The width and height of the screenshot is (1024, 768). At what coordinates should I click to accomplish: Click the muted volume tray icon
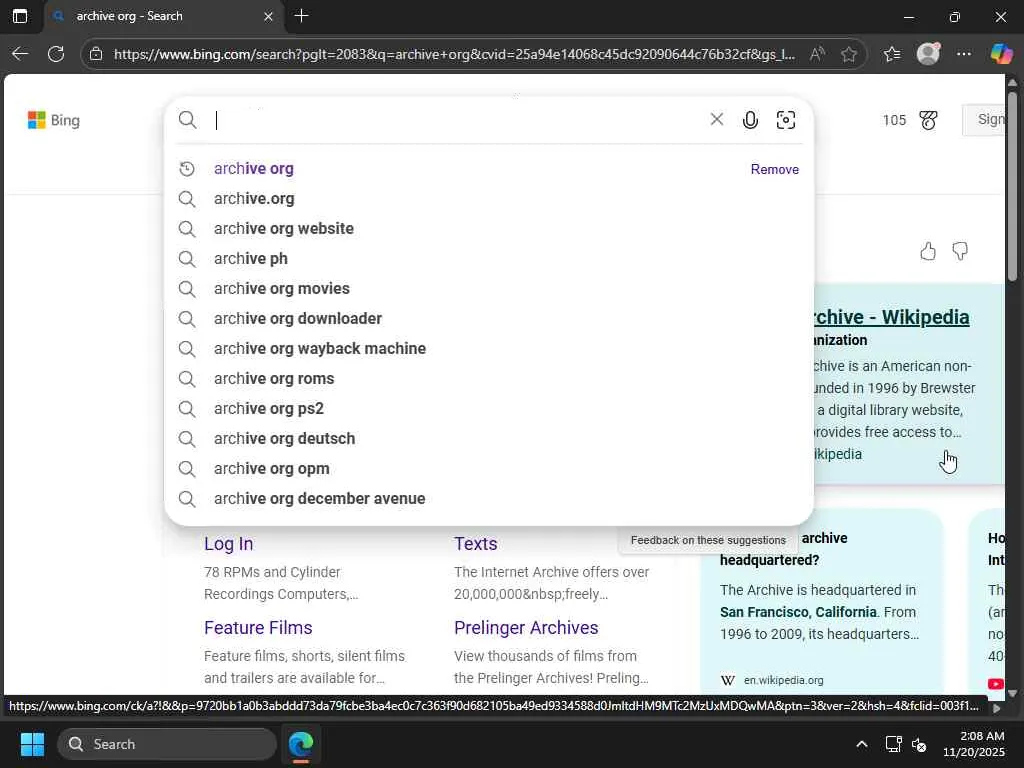920,744
